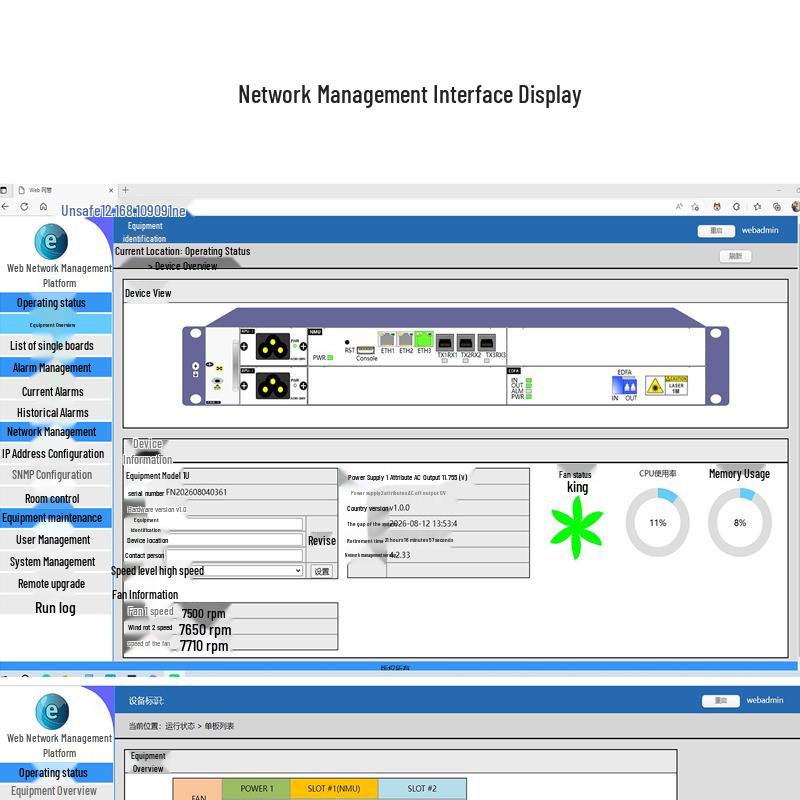Click the Console port icon
Viewport: 800px width, 800px height.
(366, 350)
